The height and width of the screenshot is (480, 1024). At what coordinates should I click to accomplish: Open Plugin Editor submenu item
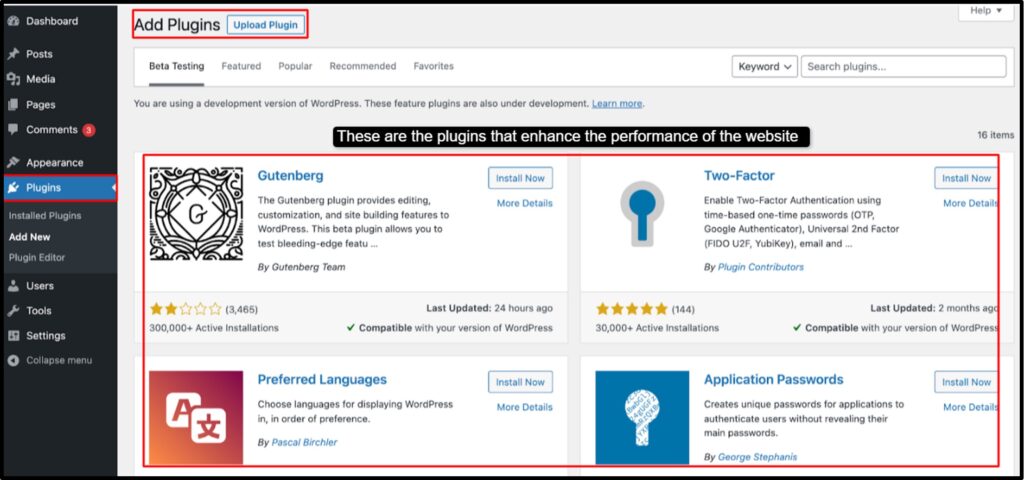37,257
